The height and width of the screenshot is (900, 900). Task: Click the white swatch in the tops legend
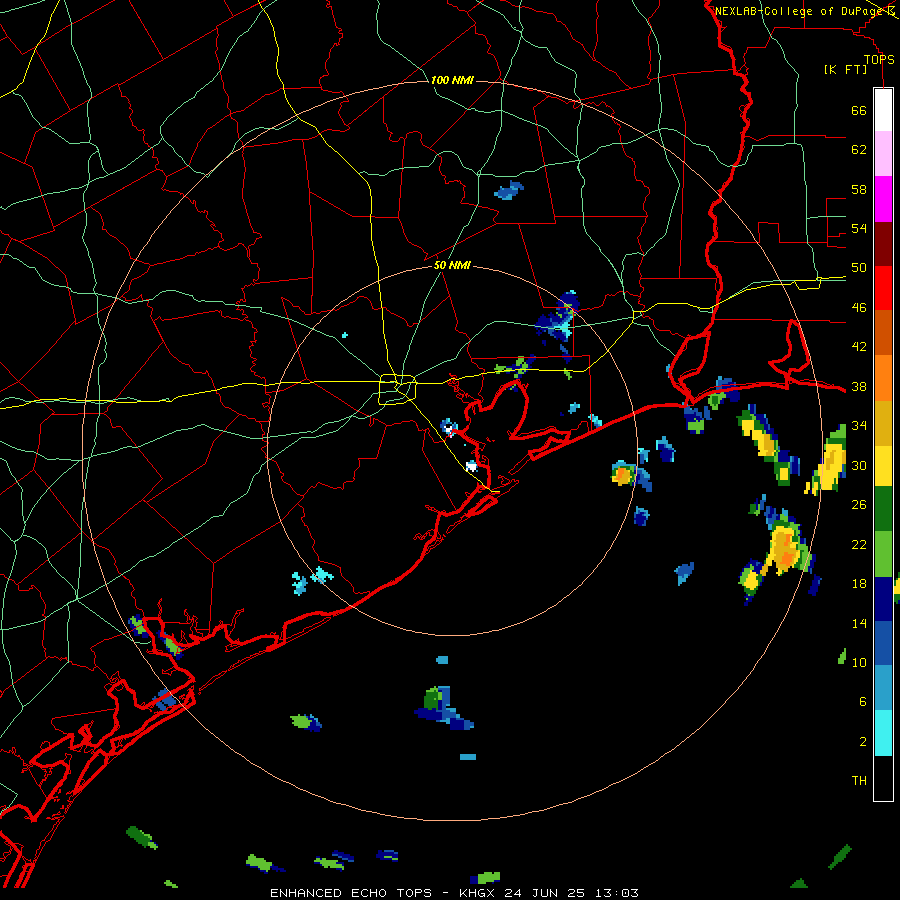883,110
